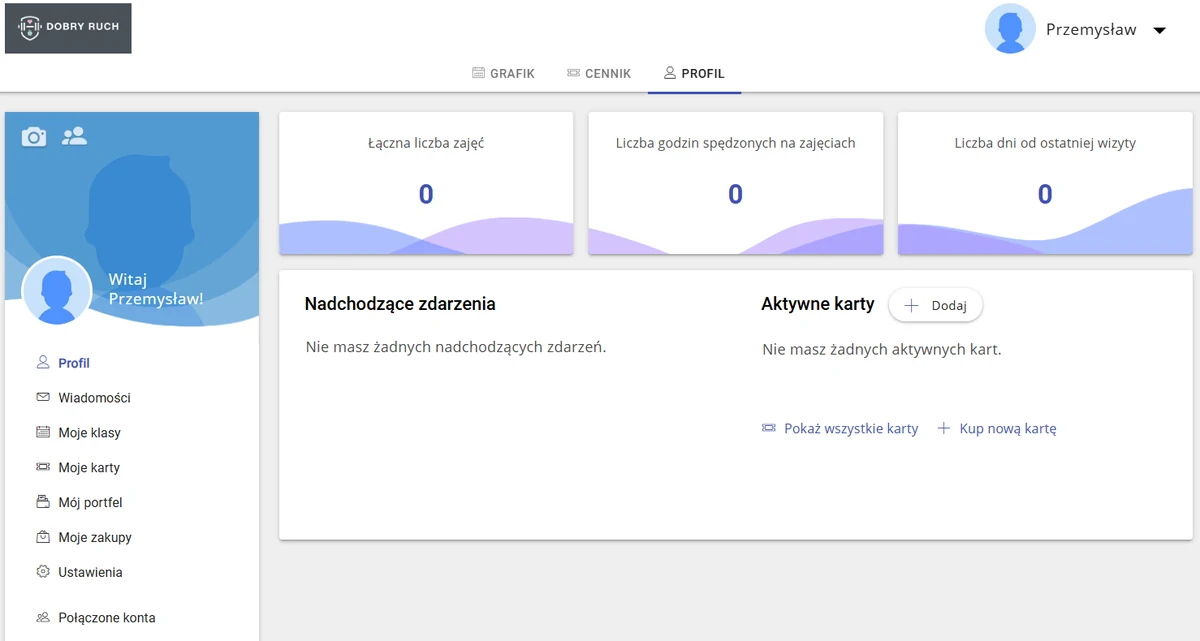Click the wallet icon beside Mój portfel
Image resolution: width=1200 pixels, height=641 pixels.
pyautogui.click(x=43, y=502)
